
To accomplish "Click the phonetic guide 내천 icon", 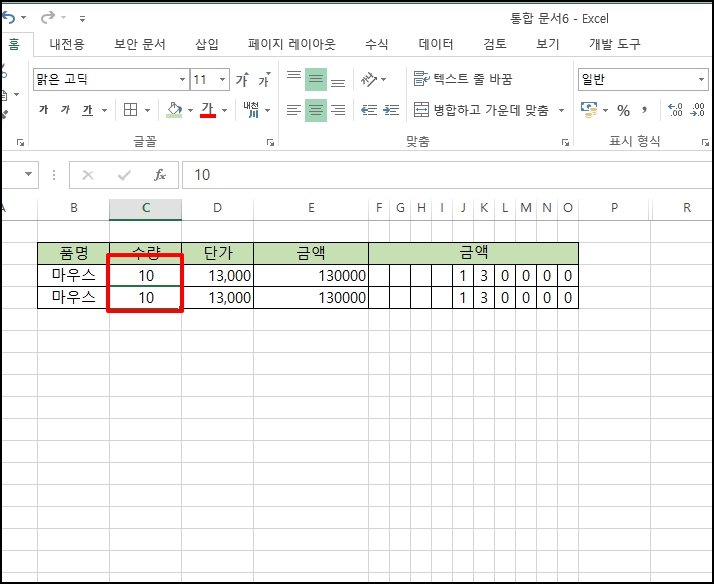I will coord(252,110).
